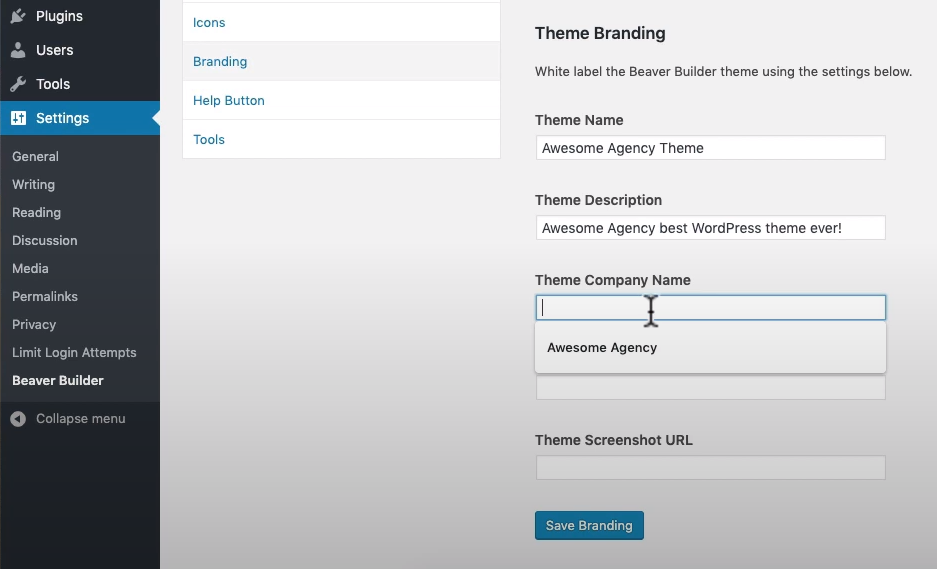Switch to the Branding tab

tap(220, 61)
